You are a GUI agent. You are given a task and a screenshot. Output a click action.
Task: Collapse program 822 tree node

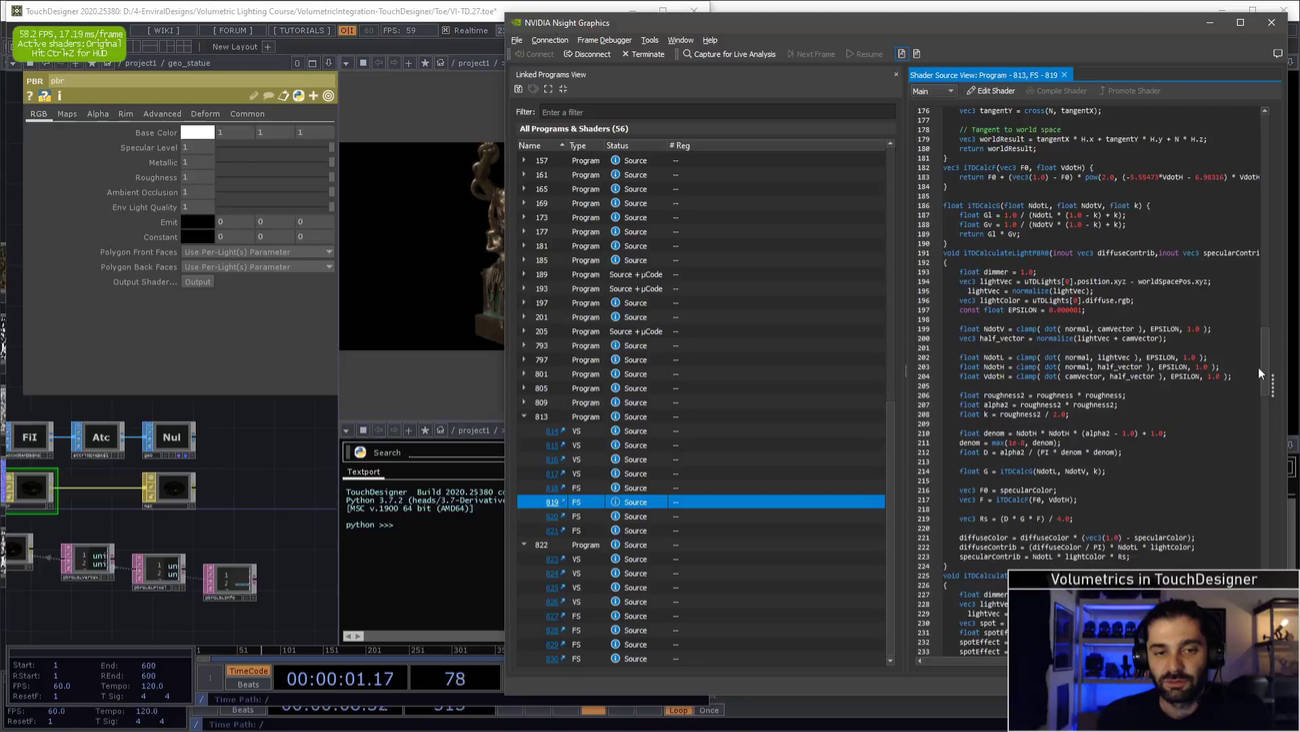click(x=524, y=545)
